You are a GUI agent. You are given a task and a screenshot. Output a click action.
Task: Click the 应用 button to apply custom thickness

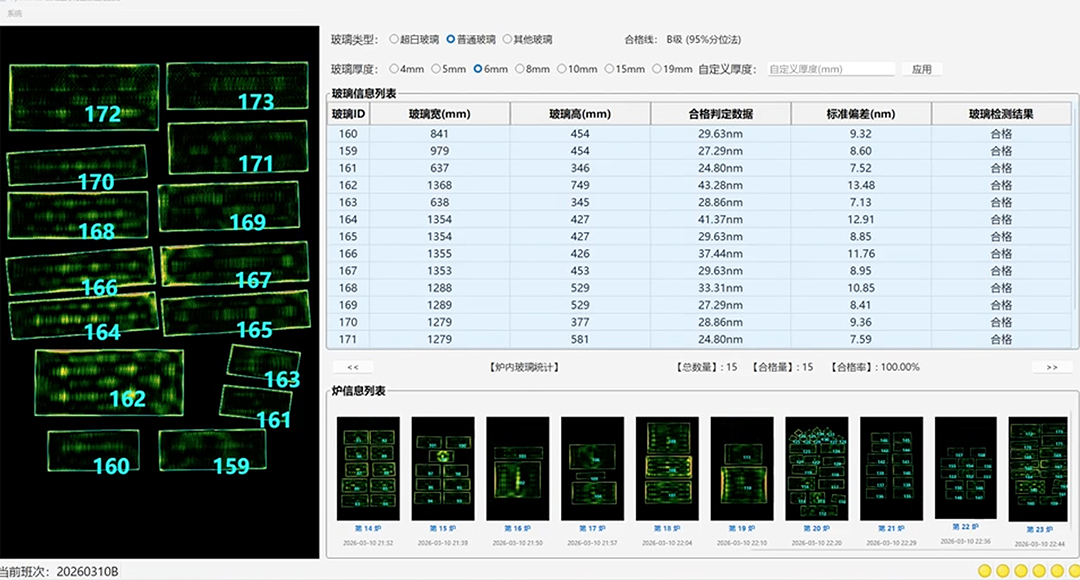click(x=920, y=68)
